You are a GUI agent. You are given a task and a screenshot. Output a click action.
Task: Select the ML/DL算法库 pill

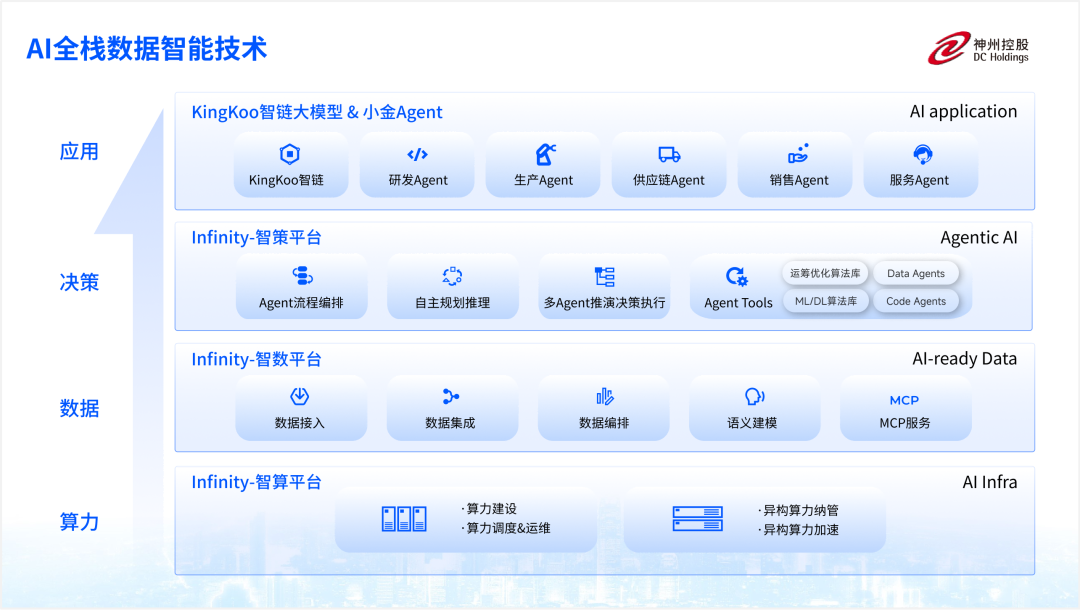tap(826, 301)
